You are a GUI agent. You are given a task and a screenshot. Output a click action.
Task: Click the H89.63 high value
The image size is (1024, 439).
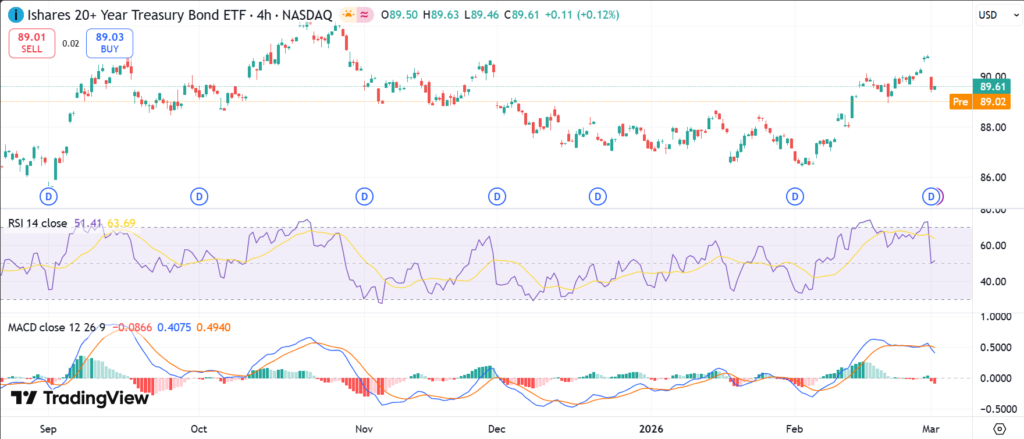(443, 14)
